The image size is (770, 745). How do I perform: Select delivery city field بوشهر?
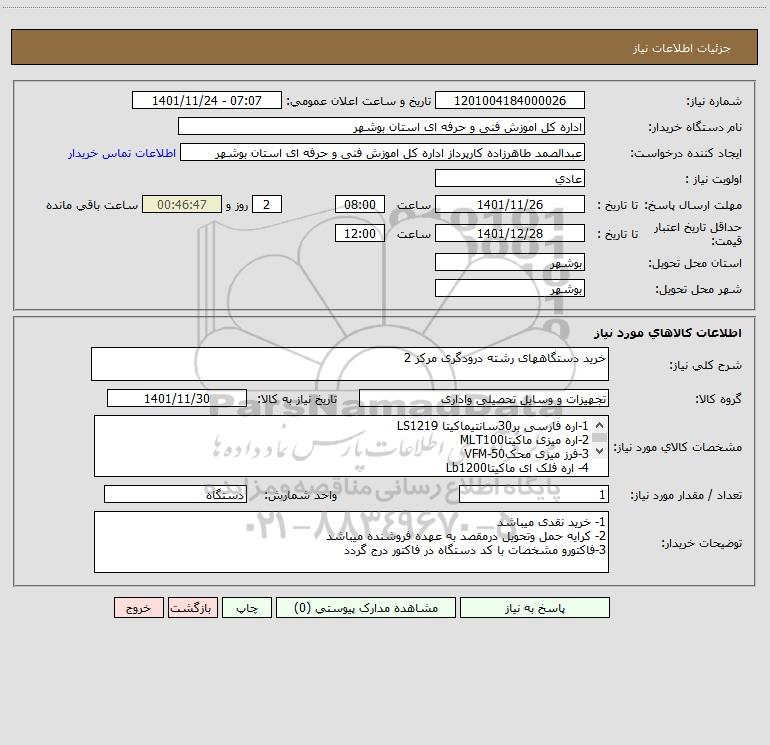pos(510,288)
